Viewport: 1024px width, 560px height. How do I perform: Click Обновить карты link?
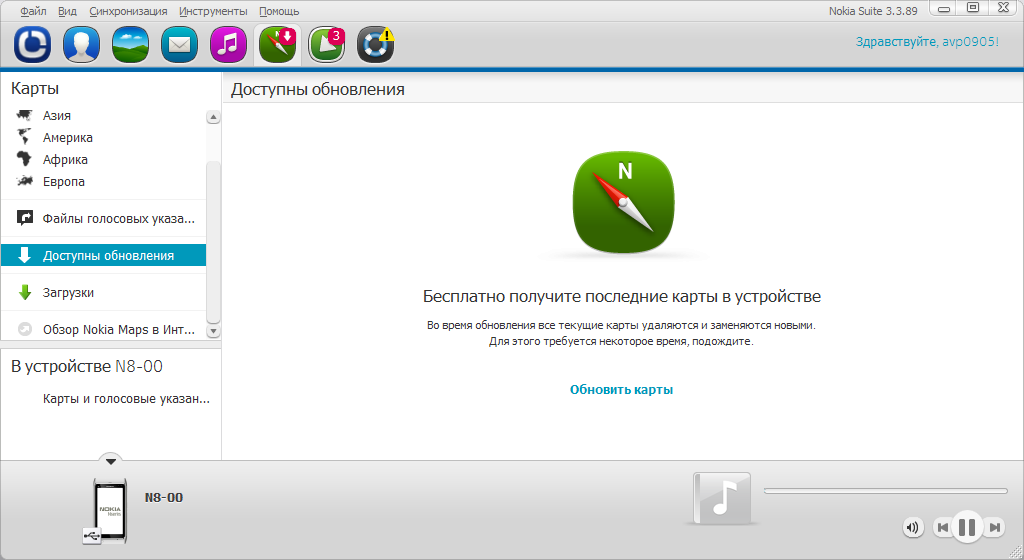pyautogui.click(x=621, y=390)
